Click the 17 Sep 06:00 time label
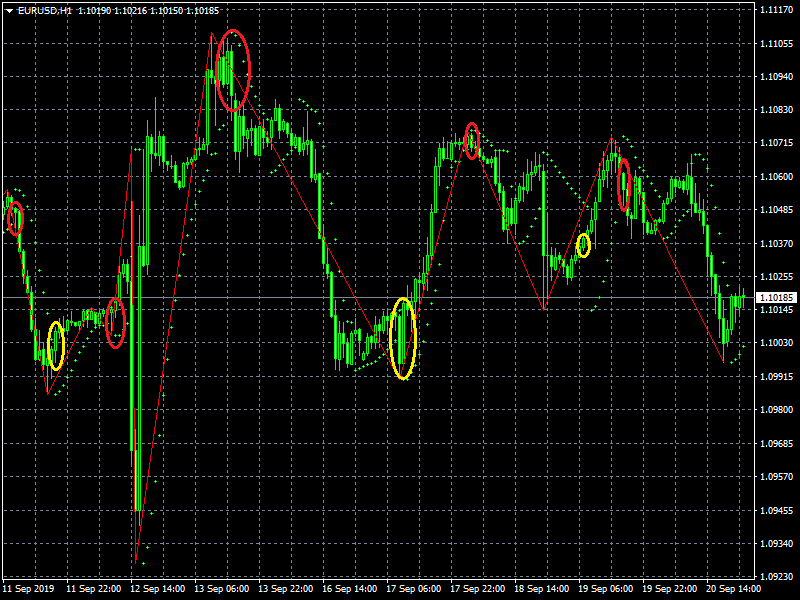 pos(414,589)
